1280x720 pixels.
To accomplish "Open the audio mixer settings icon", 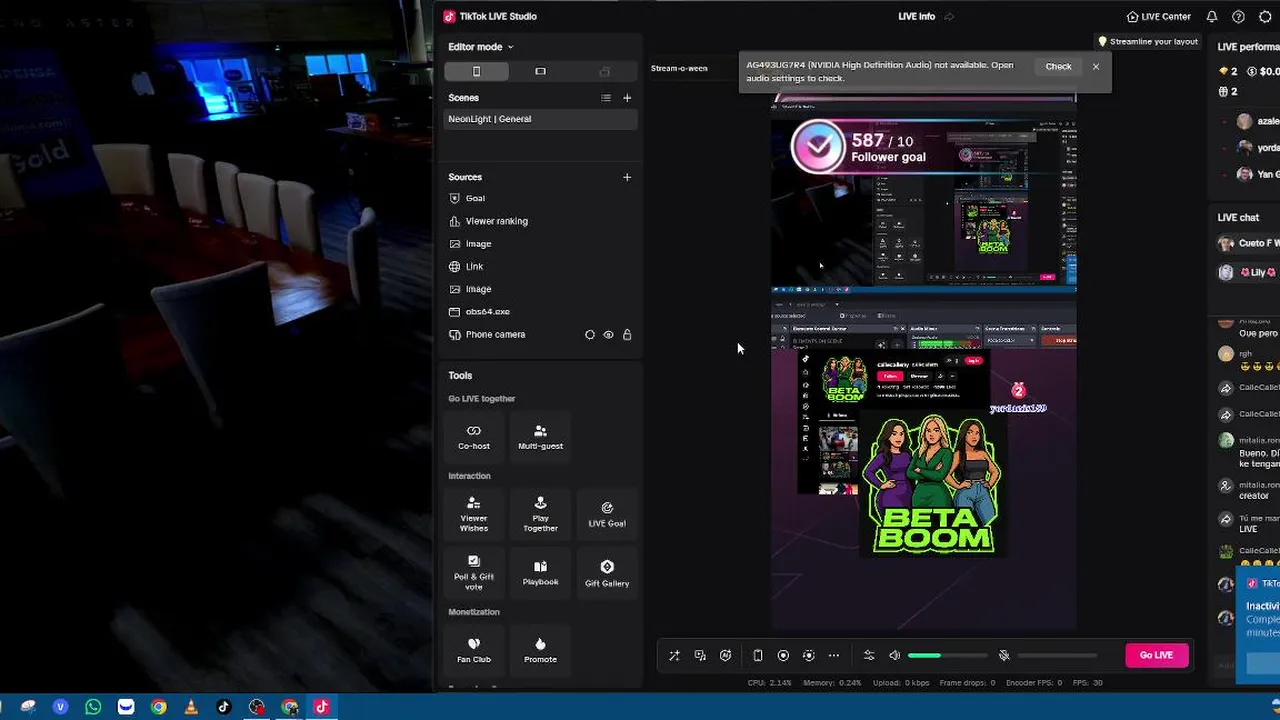I will click(869, 656).
